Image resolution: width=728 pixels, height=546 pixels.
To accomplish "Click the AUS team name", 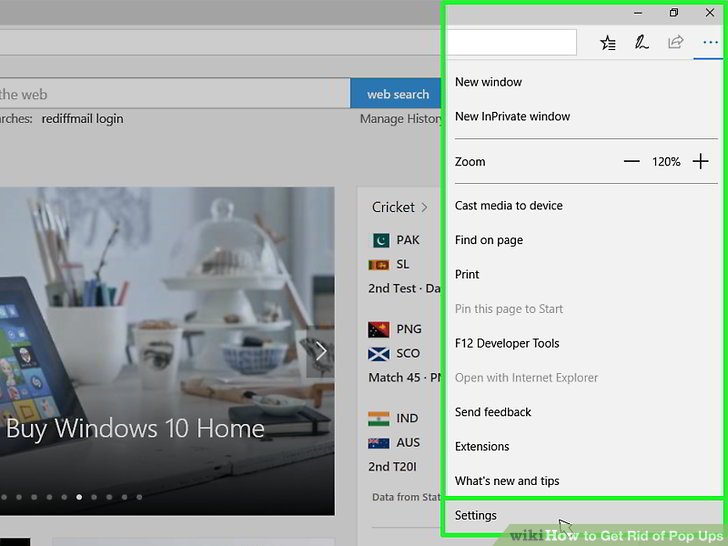I will pyautogui.click(x=408, y=442).
